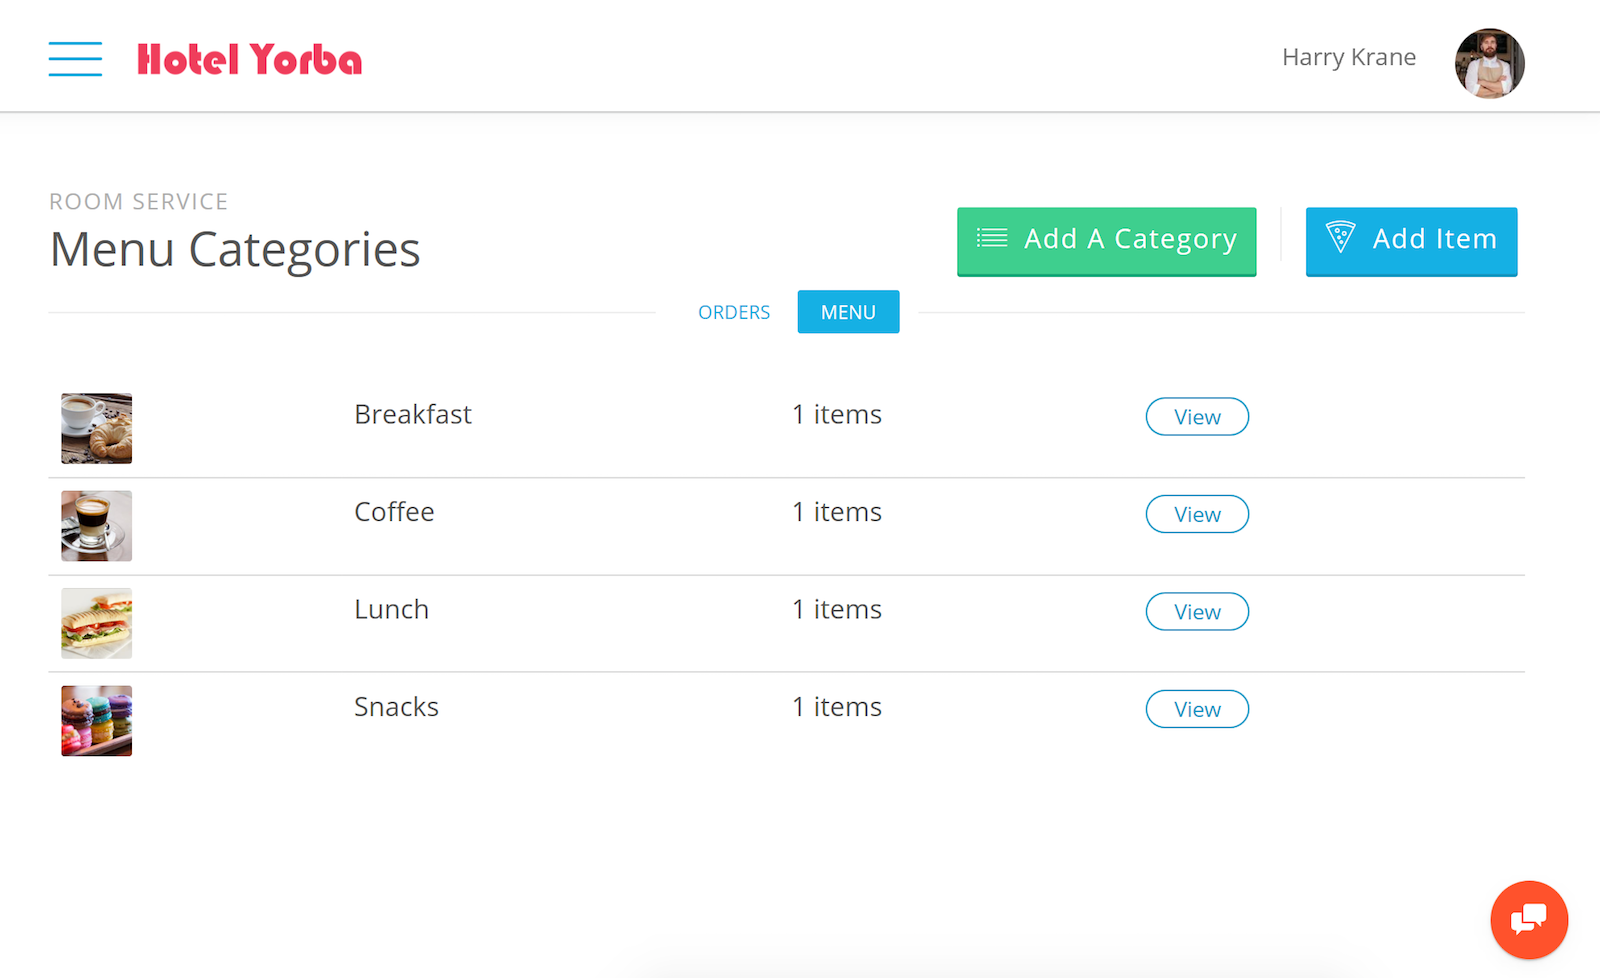Click the Coffee espresso thumbnail
Screen dimensions: 1600x978
(x=96, y=526)
